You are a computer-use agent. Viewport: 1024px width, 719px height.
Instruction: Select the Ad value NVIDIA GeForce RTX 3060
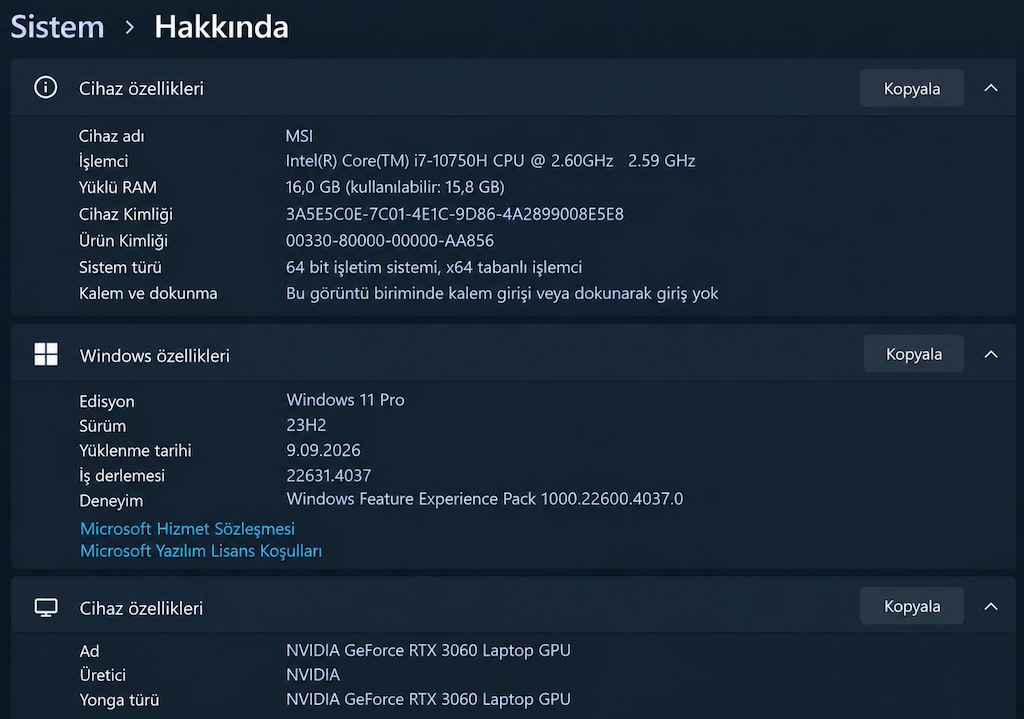pyautogui.click(x=428, y=650)
